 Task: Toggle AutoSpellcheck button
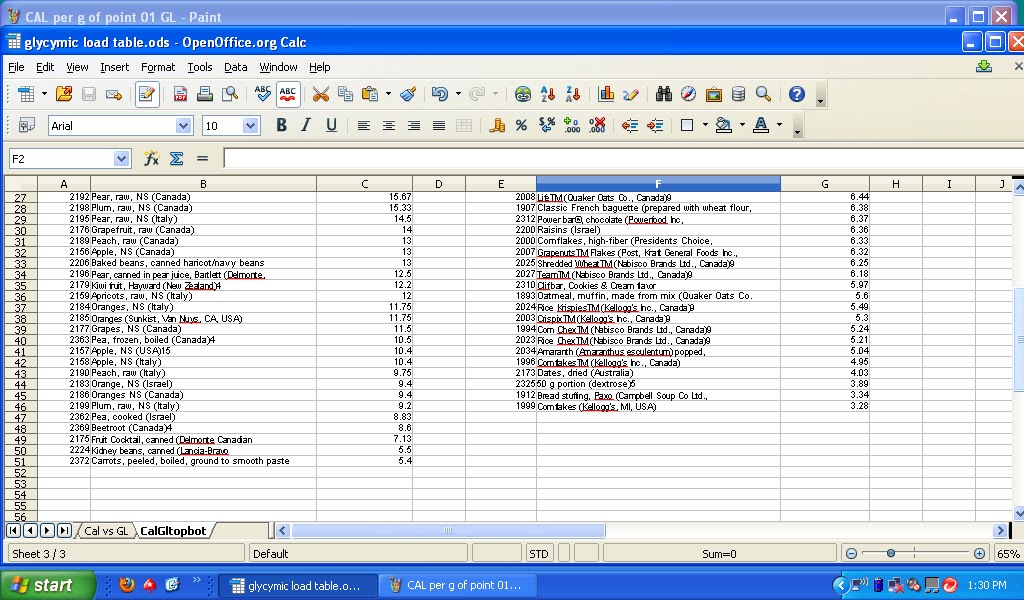(288, 94)
